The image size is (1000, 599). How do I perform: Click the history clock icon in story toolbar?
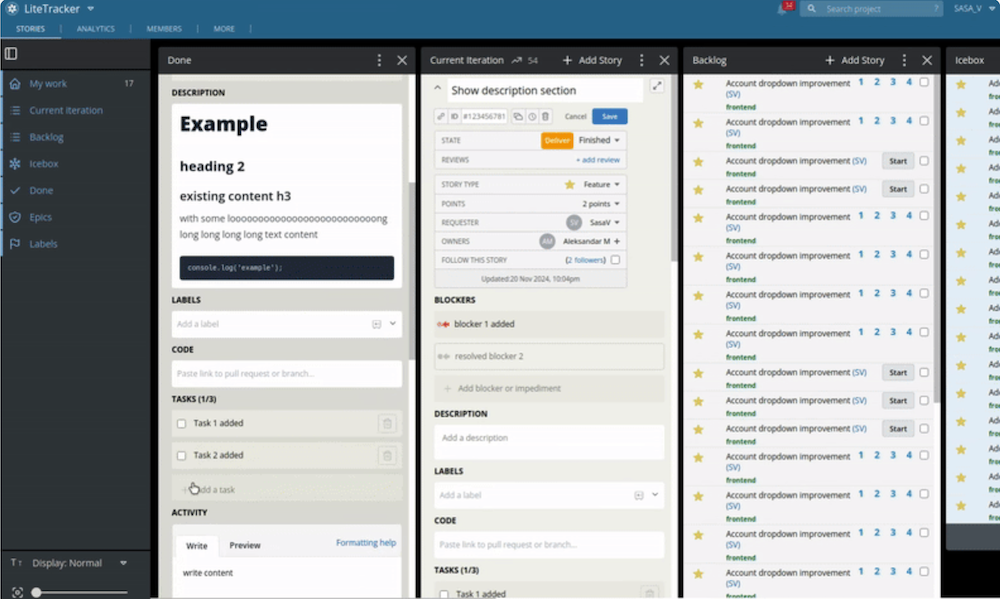click(x=532, y=117)
